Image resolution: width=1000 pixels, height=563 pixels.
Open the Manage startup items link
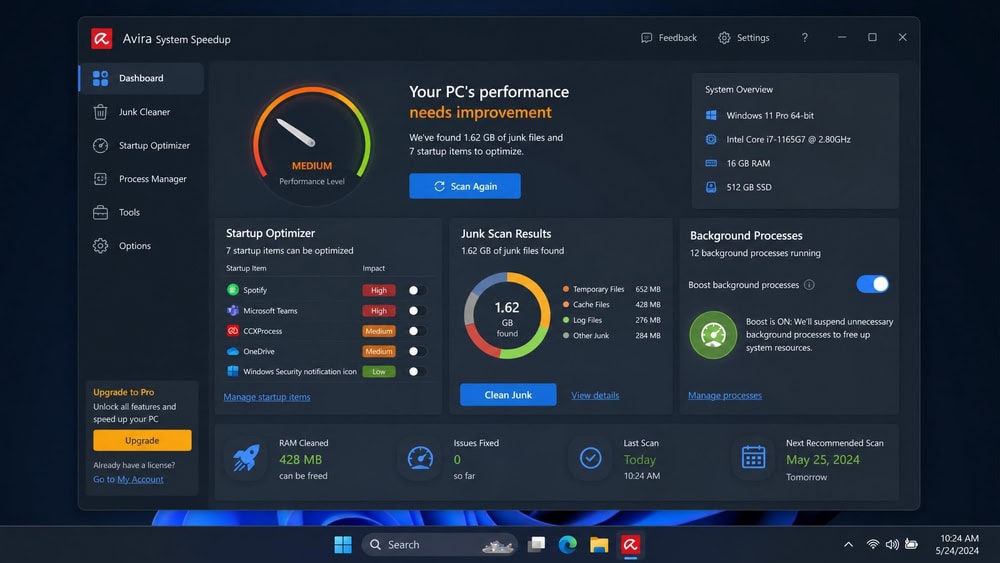point(267,397)
